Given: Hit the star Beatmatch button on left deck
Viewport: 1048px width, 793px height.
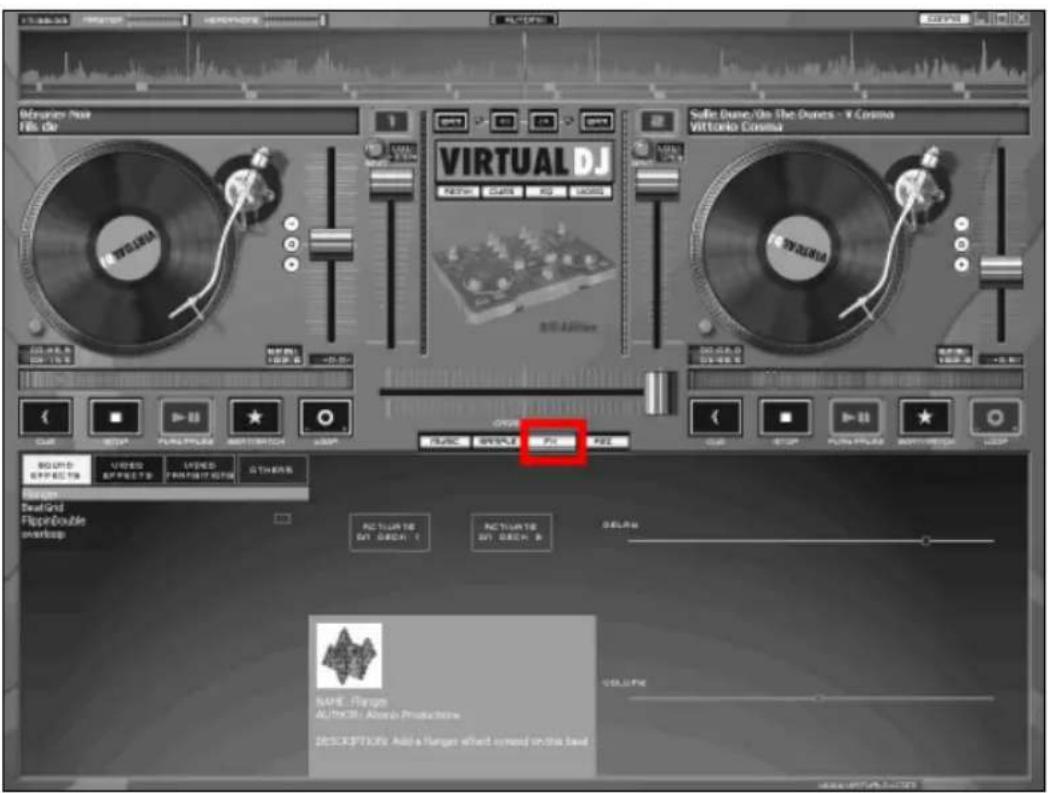Looking at the screenshot, I should [x=255, y=417].
